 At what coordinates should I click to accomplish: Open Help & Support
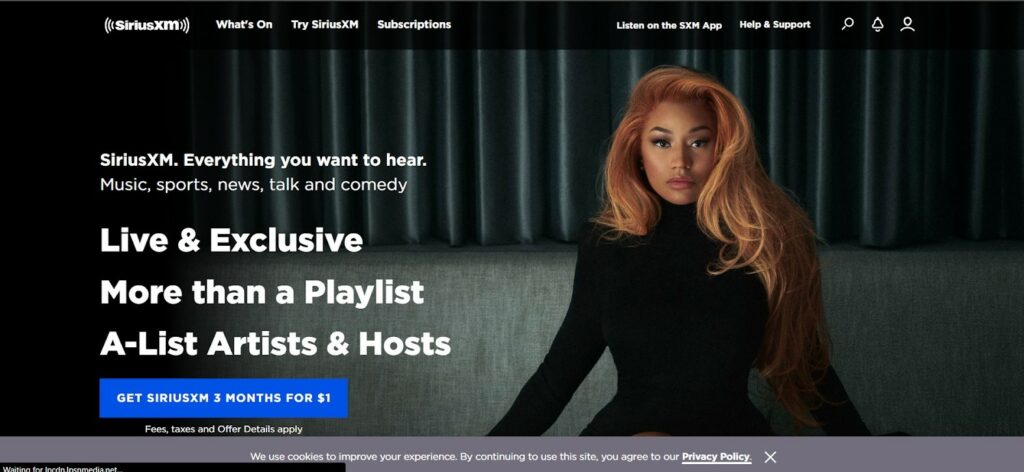tap(775, 24)
